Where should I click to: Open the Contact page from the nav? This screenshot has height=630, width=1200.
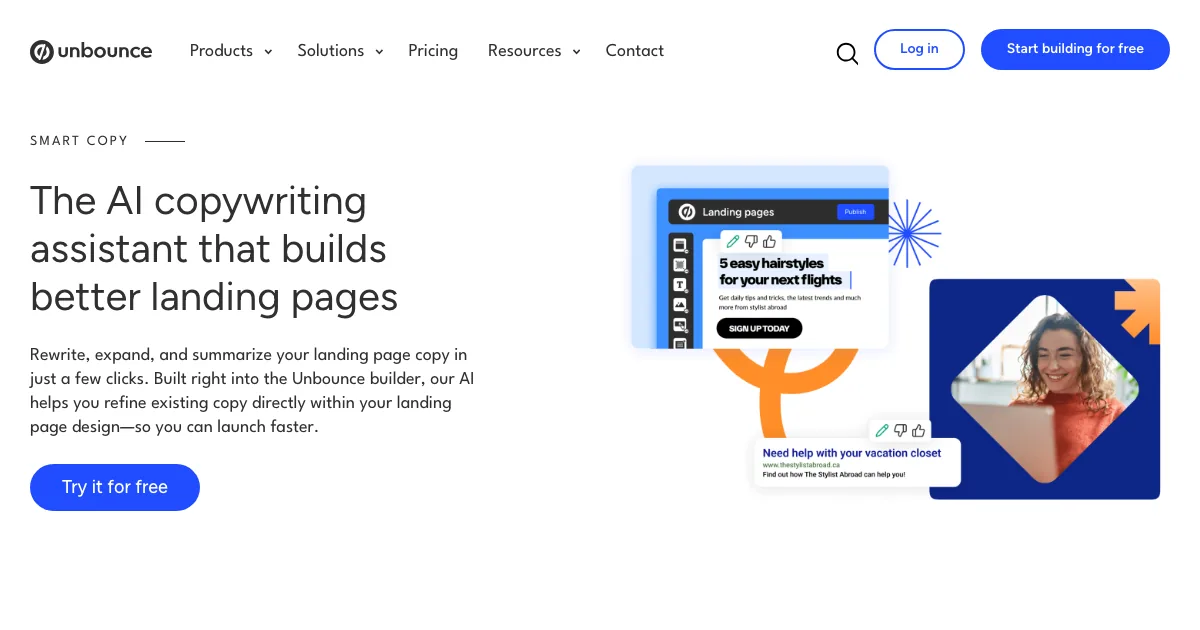pos(634,51)
